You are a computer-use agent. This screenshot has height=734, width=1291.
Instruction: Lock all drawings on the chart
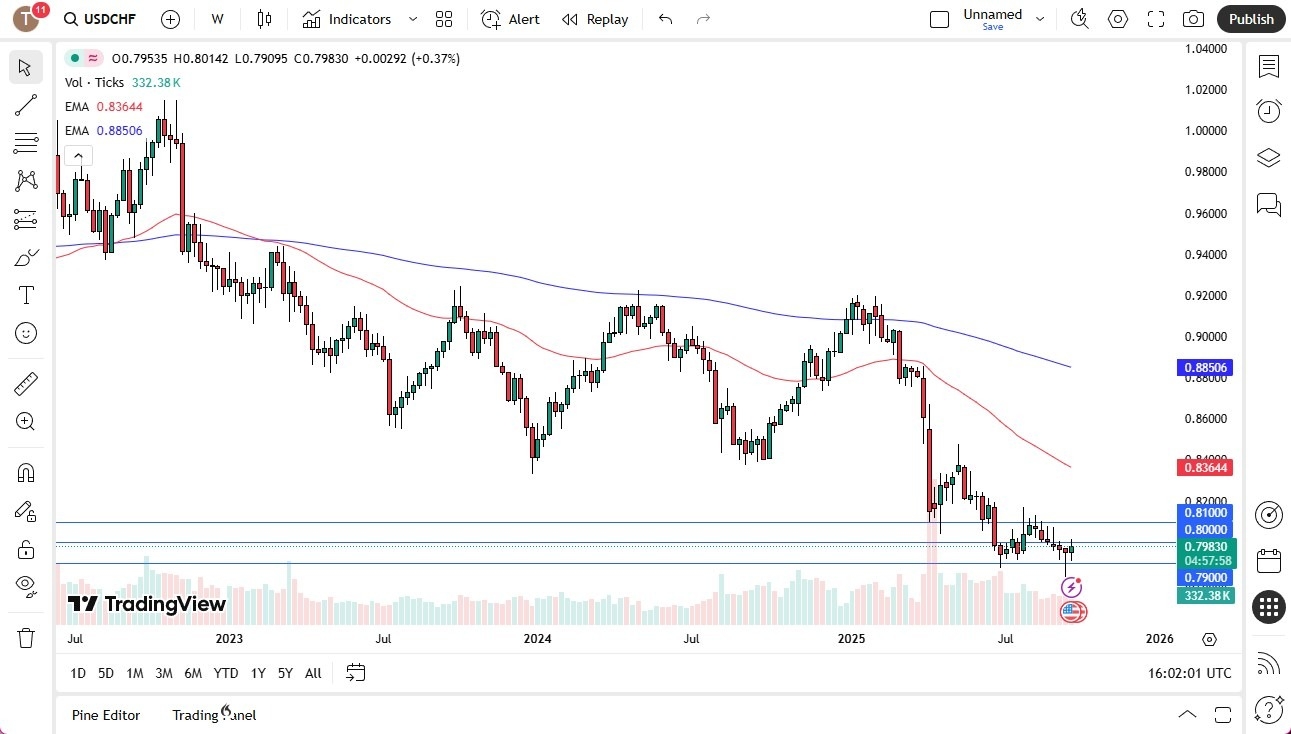coord(26,549)
